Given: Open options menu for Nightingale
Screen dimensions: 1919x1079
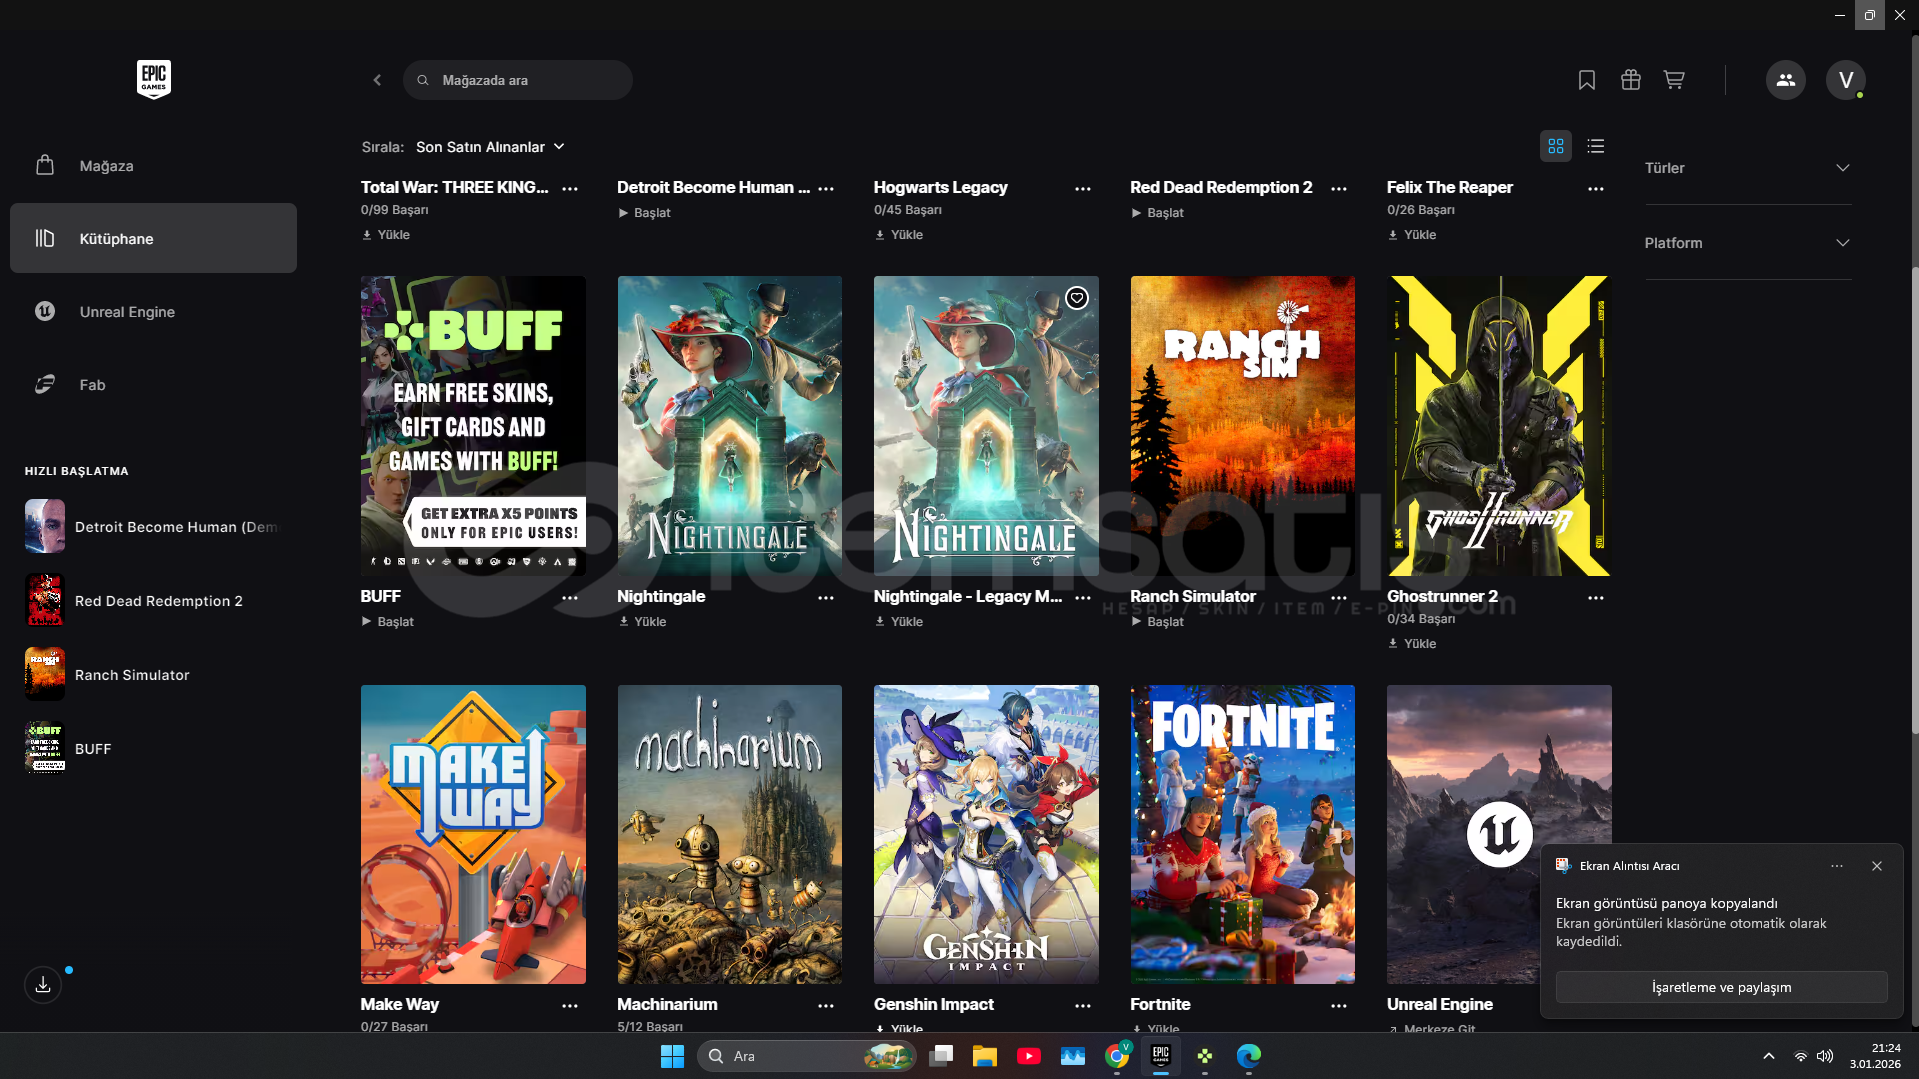Looking at the screenshot, I should click(x=826, y=597).
